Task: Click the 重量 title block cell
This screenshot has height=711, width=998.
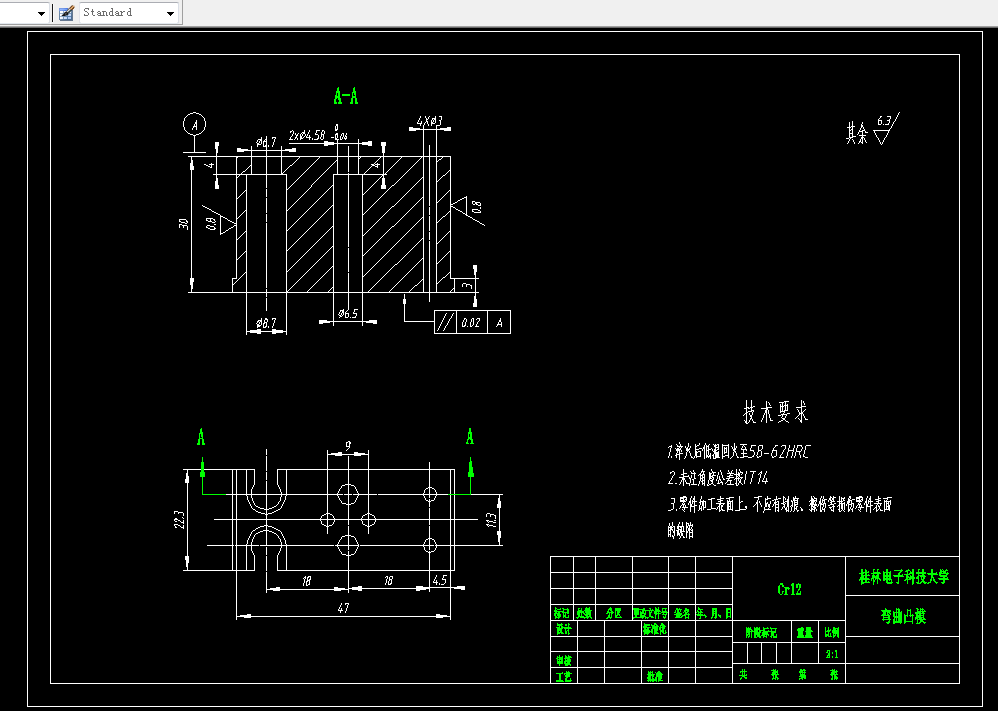Action: coord(805,633)
